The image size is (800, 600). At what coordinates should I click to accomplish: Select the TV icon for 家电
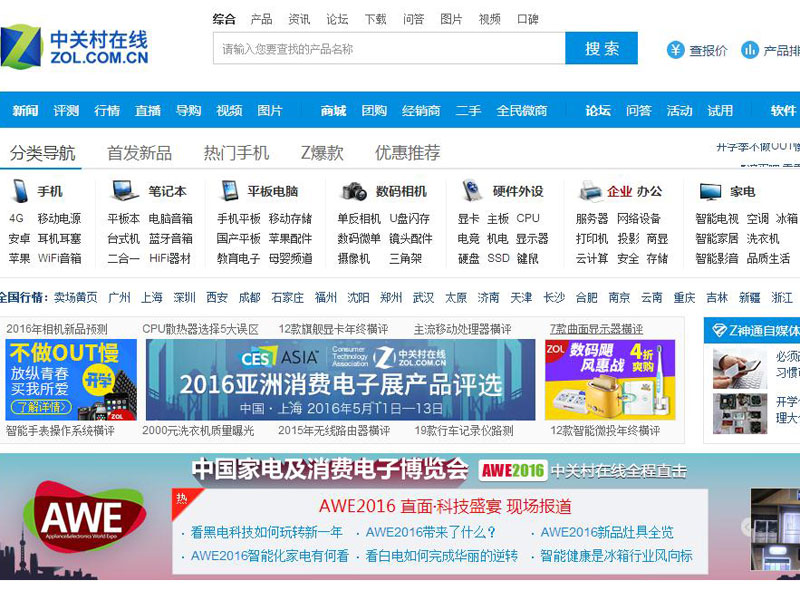(x=710, y=192)
